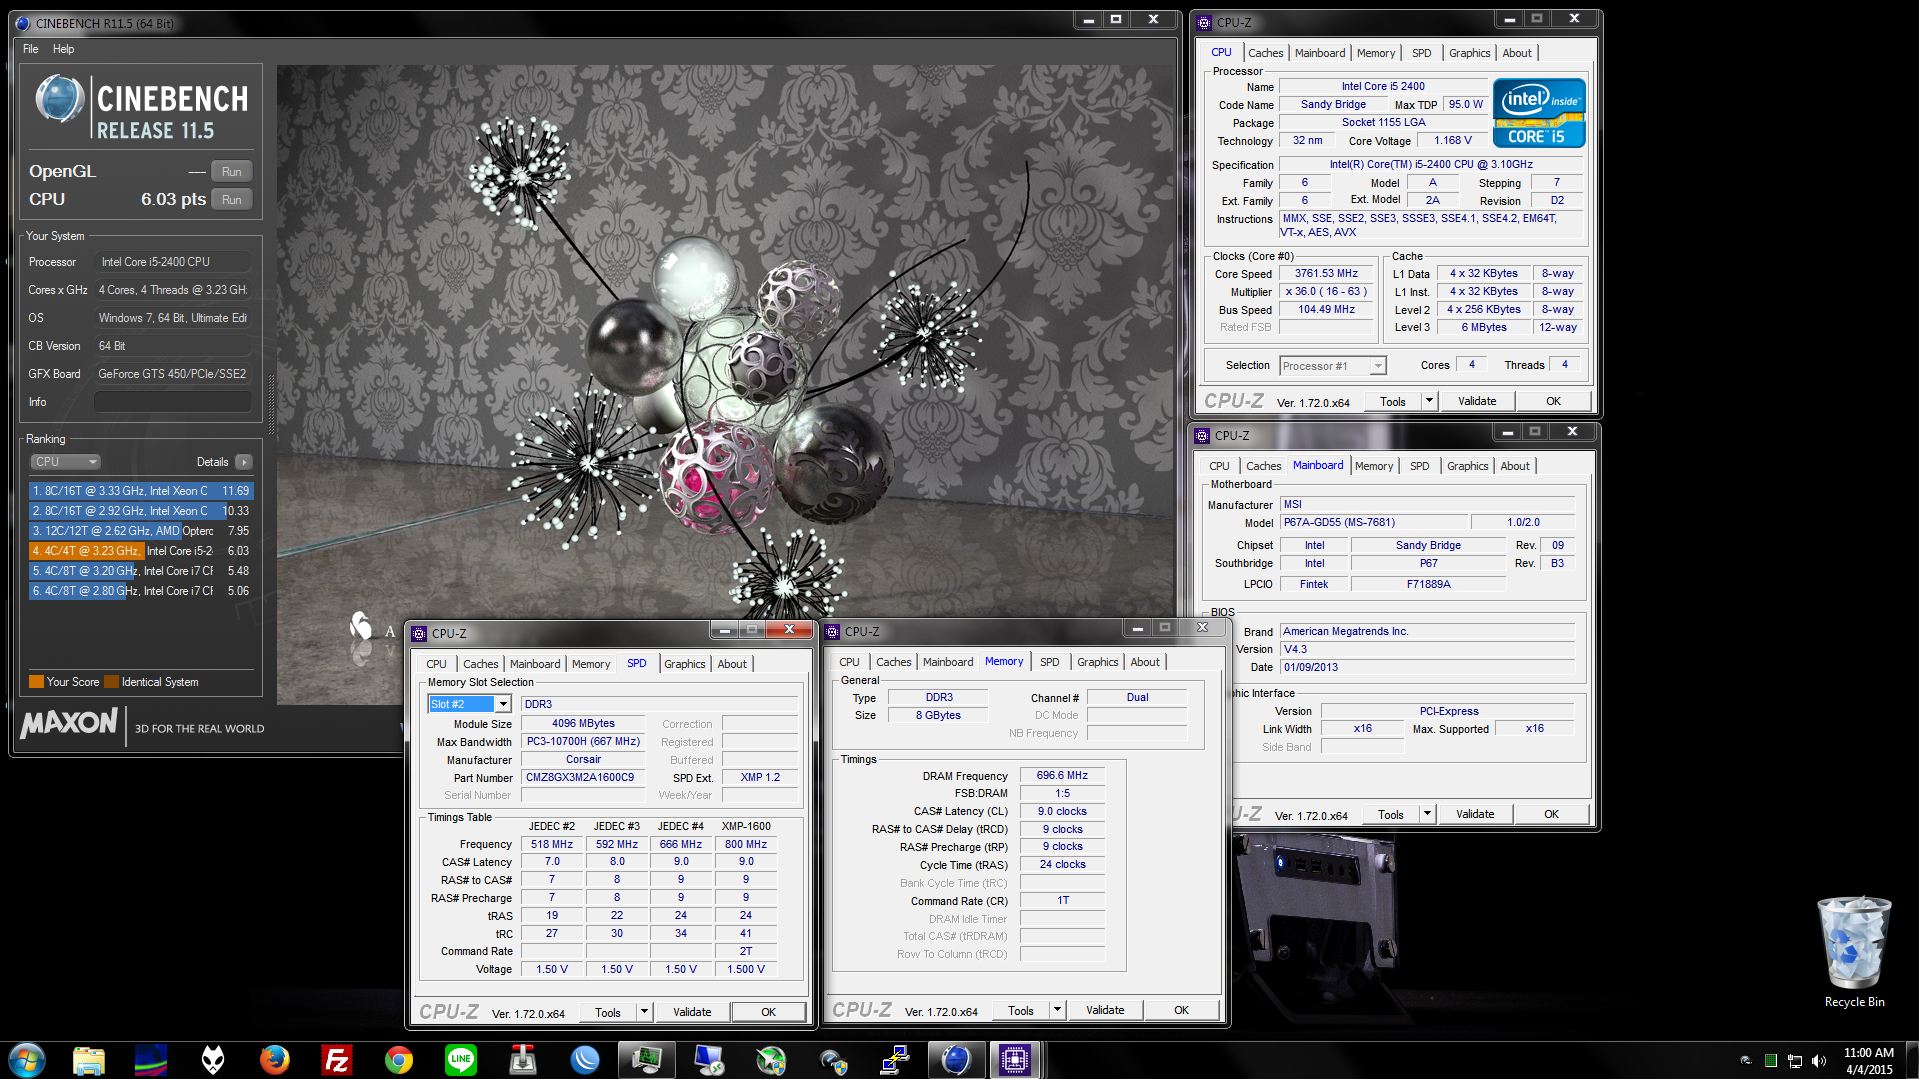Launch Google Chrome from the taskbar
This screenshot has width=1919, height=1079.
click(399, 1059)
